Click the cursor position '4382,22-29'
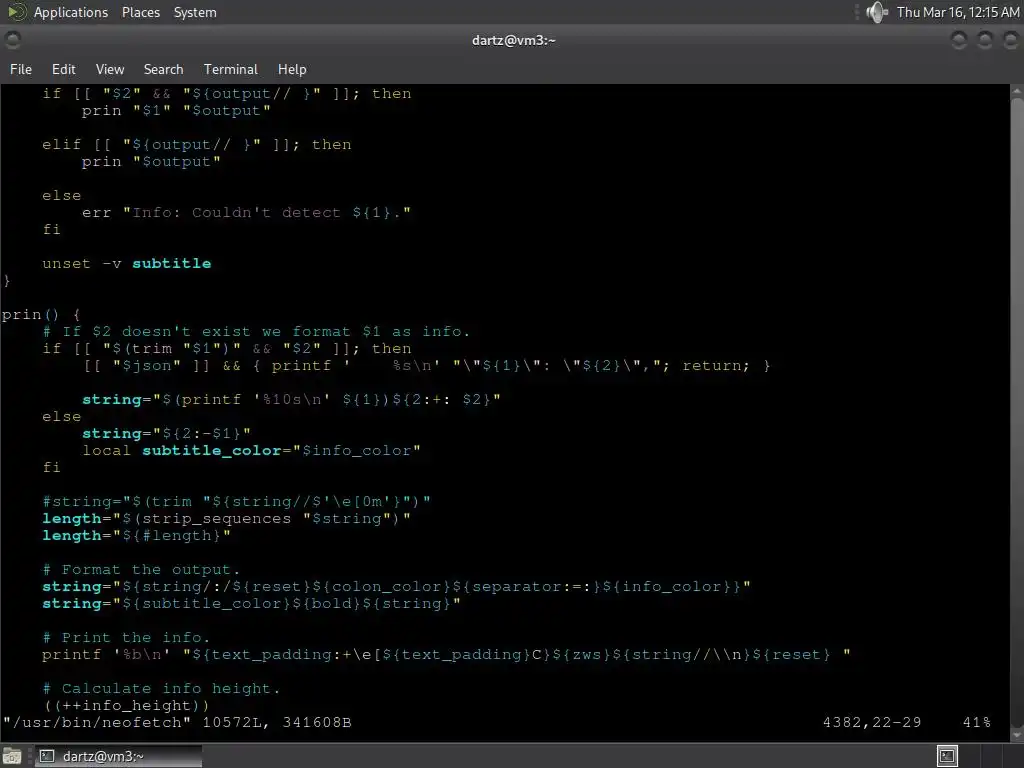Screen dimensions: 1024x768 pyautogui.click(x=872, y=722)
